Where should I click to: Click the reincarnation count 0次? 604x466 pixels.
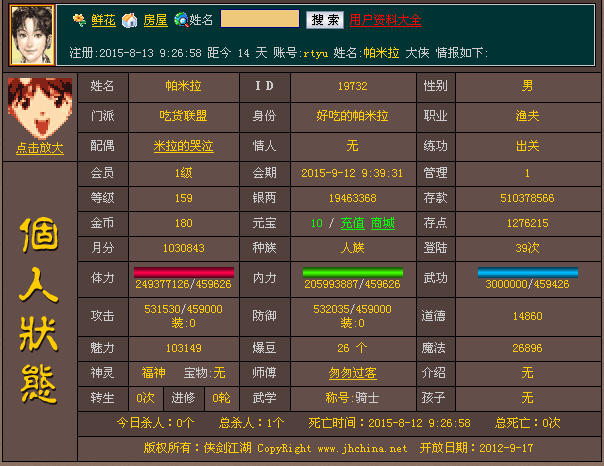point(145,398)
